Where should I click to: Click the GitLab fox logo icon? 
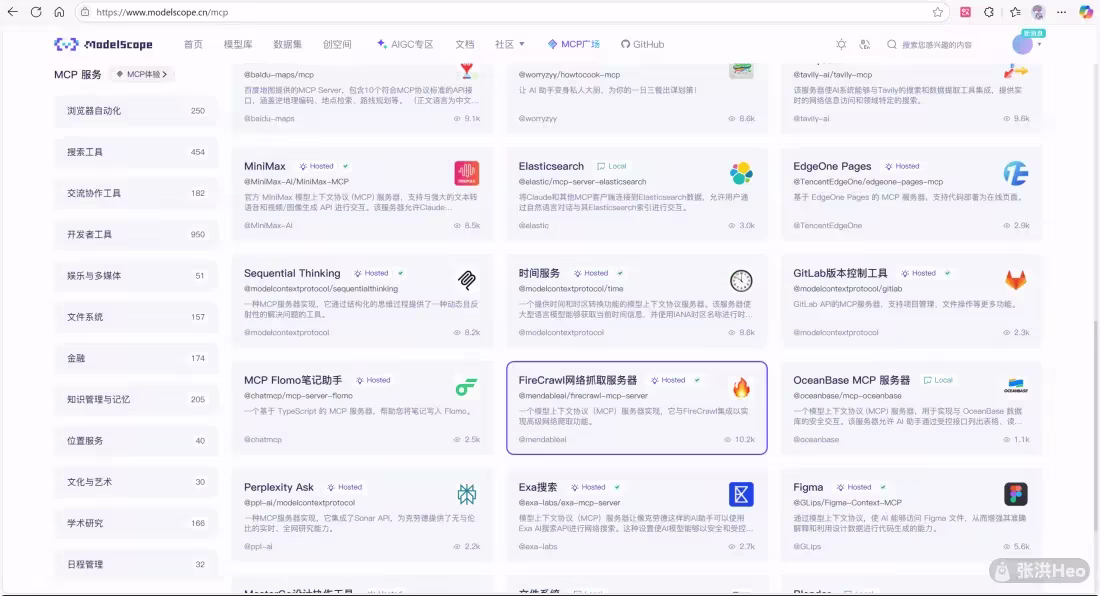pos(1015,280)
